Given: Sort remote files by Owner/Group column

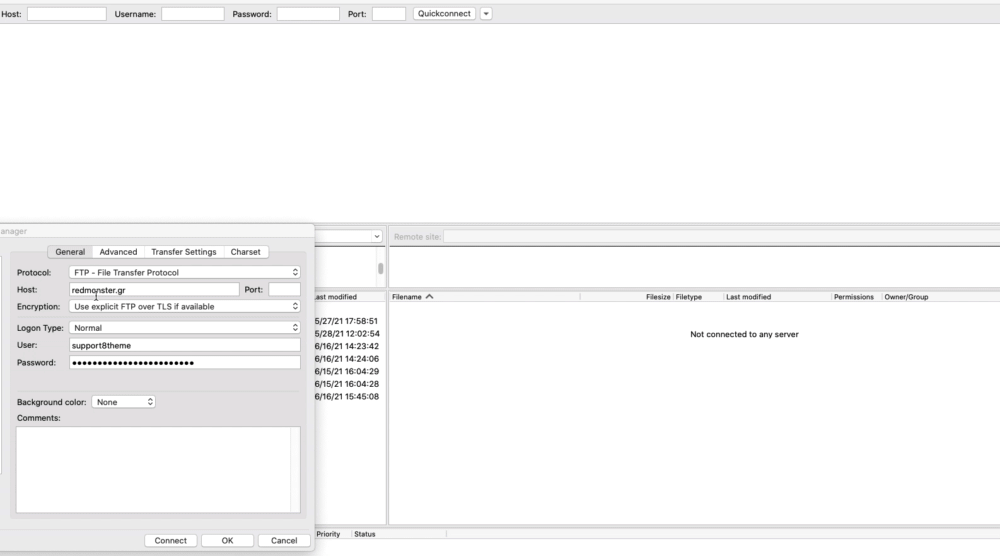Looking at the screenshot, I should [x=906, y=297].
